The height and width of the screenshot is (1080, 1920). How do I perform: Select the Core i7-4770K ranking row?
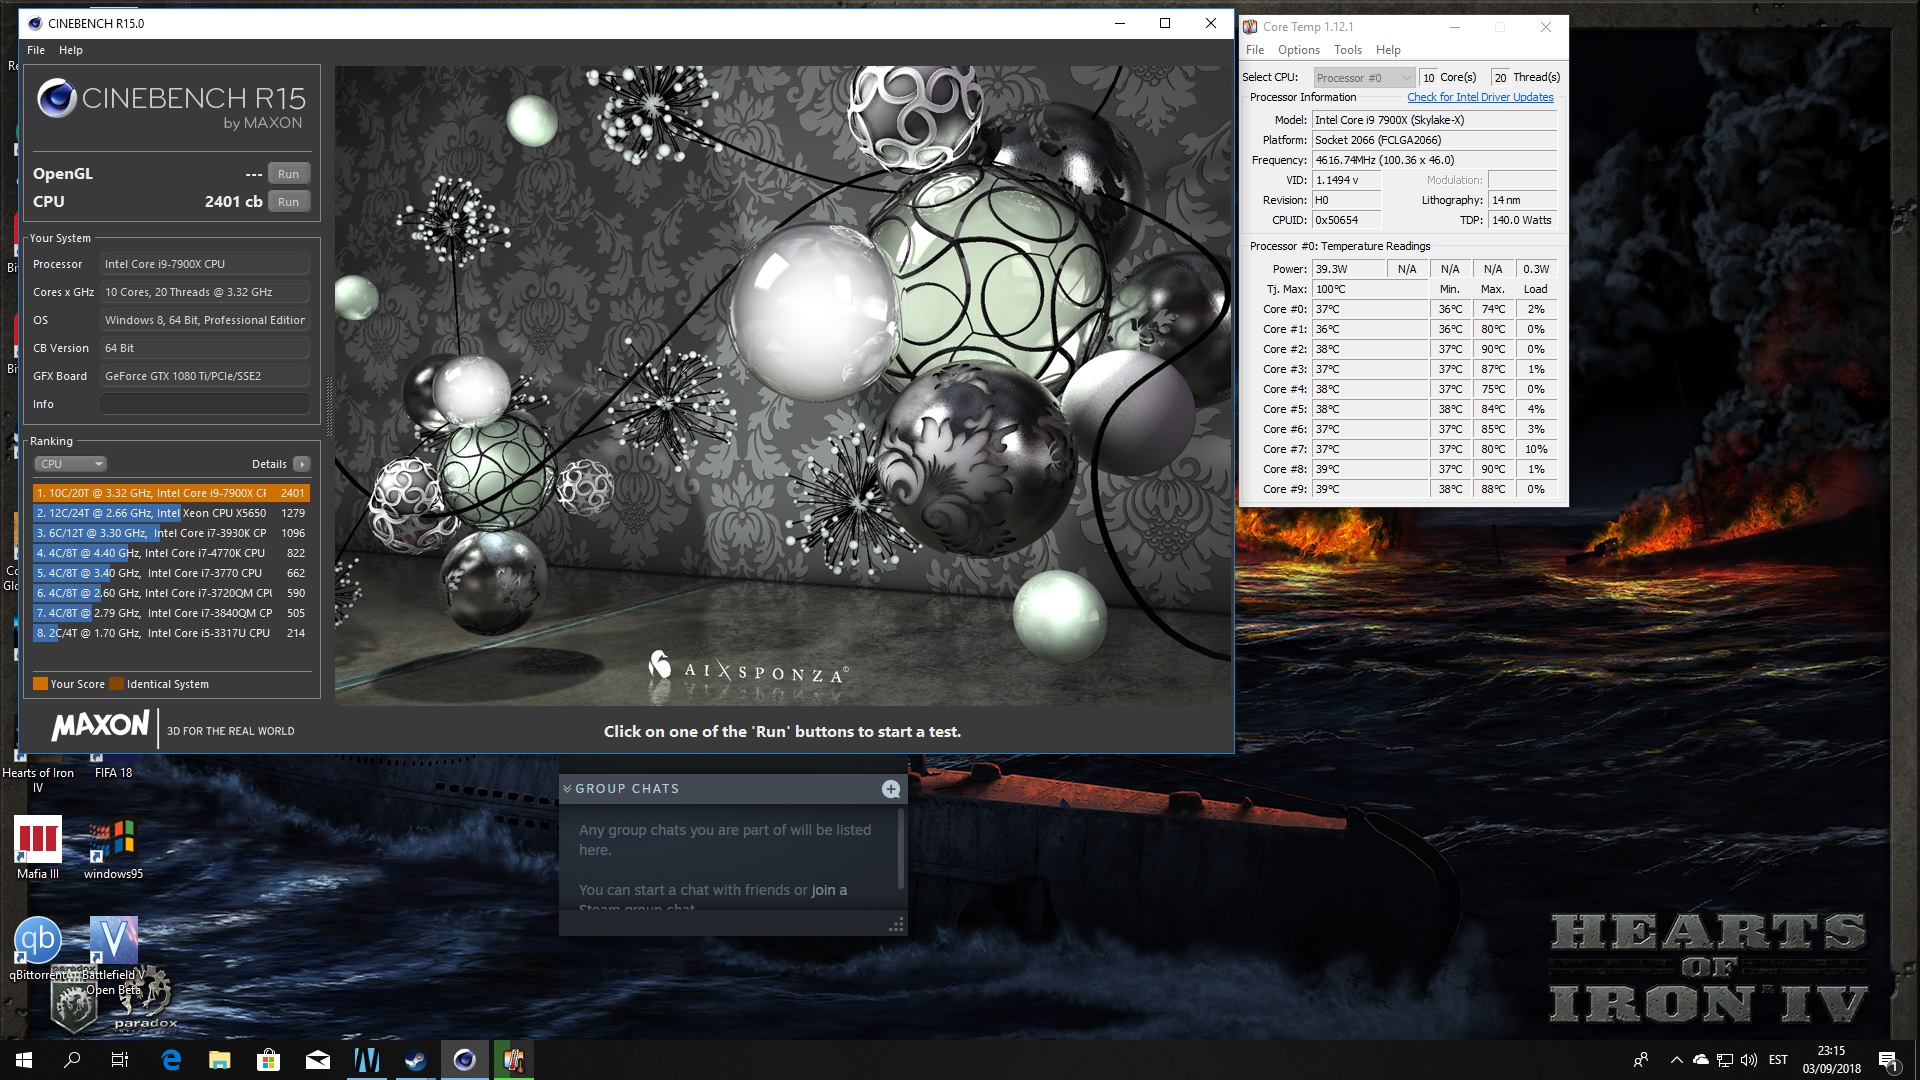tap(171, 553)
